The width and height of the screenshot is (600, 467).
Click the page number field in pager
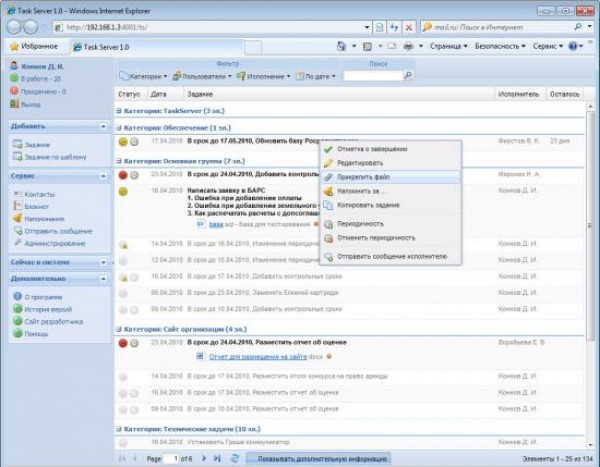click(171, 458)
